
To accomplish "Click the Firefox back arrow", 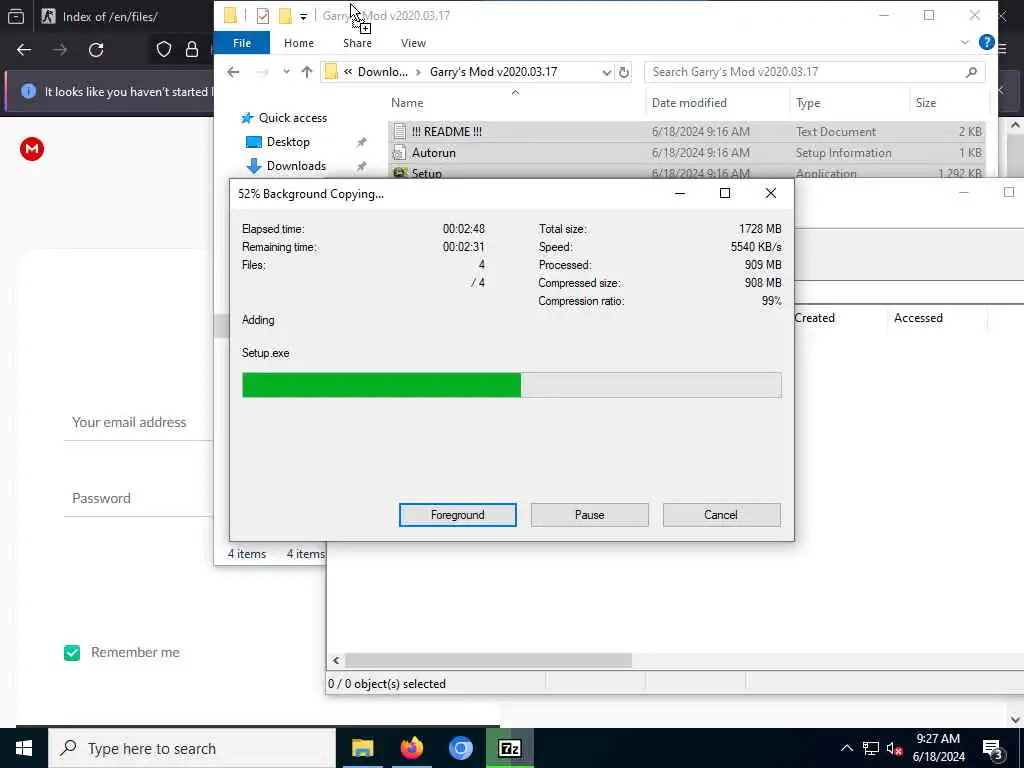I will (x=24, y=50).
